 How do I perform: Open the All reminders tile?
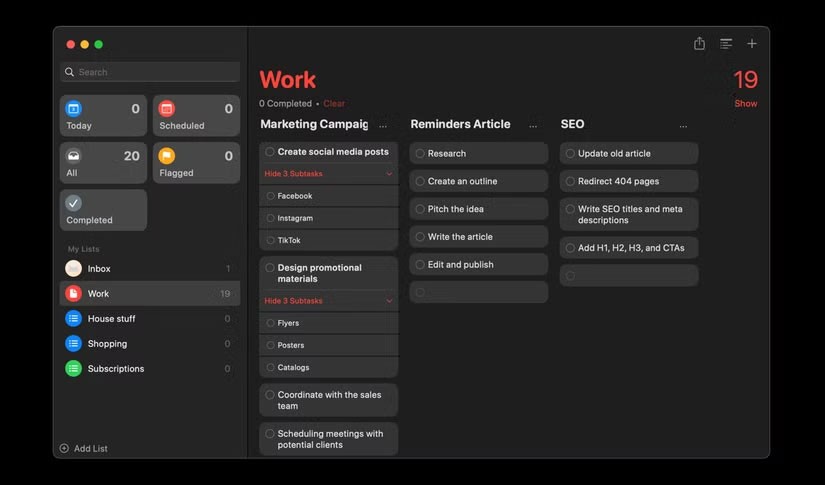pos(103,164)
